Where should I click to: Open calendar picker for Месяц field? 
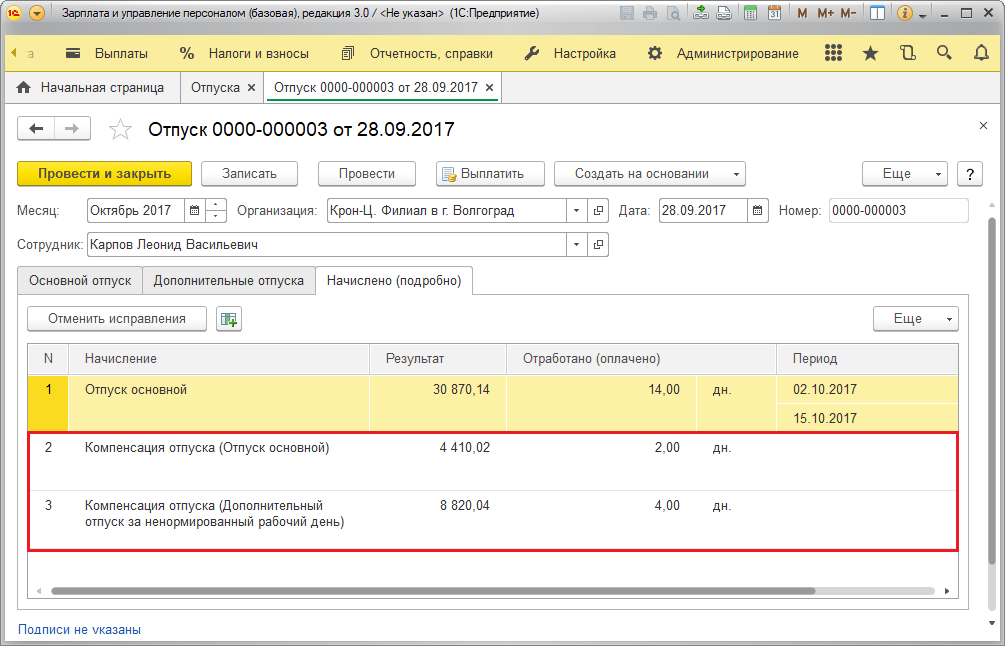195,210
